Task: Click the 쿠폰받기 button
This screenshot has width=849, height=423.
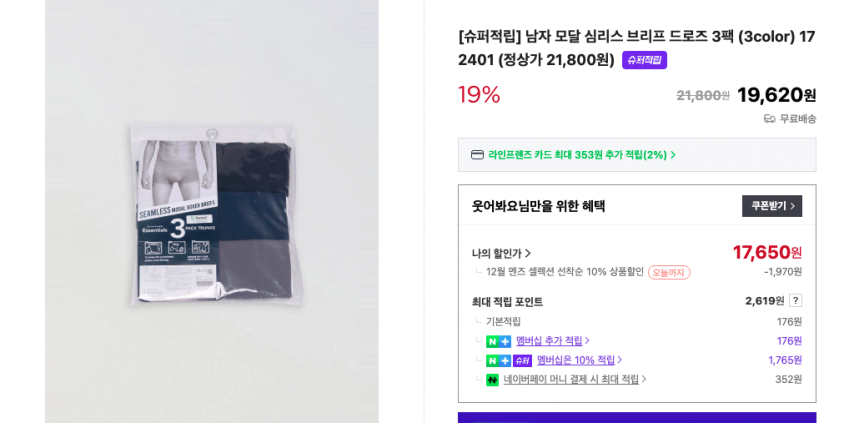Action: point(772,206)
